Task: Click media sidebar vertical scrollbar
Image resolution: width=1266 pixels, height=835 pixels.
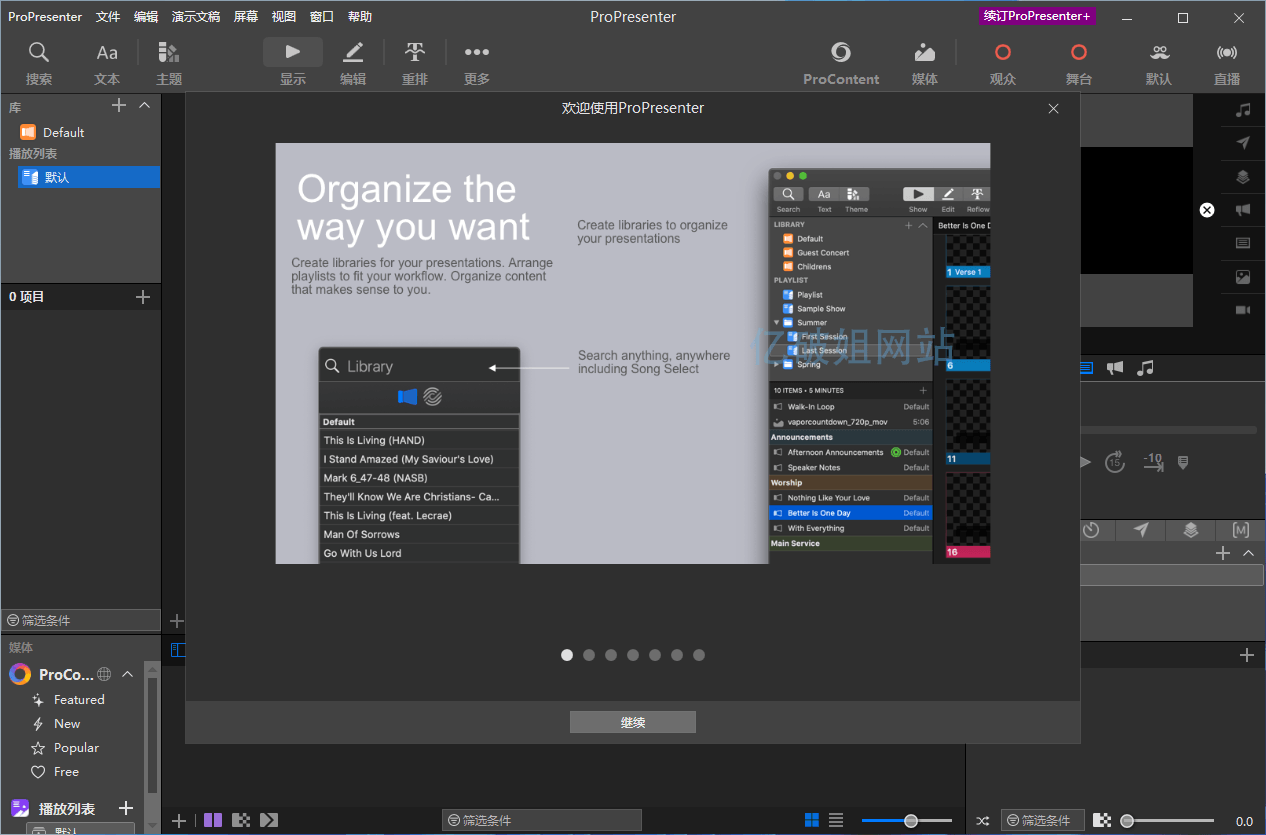Action: click(152, 735)
